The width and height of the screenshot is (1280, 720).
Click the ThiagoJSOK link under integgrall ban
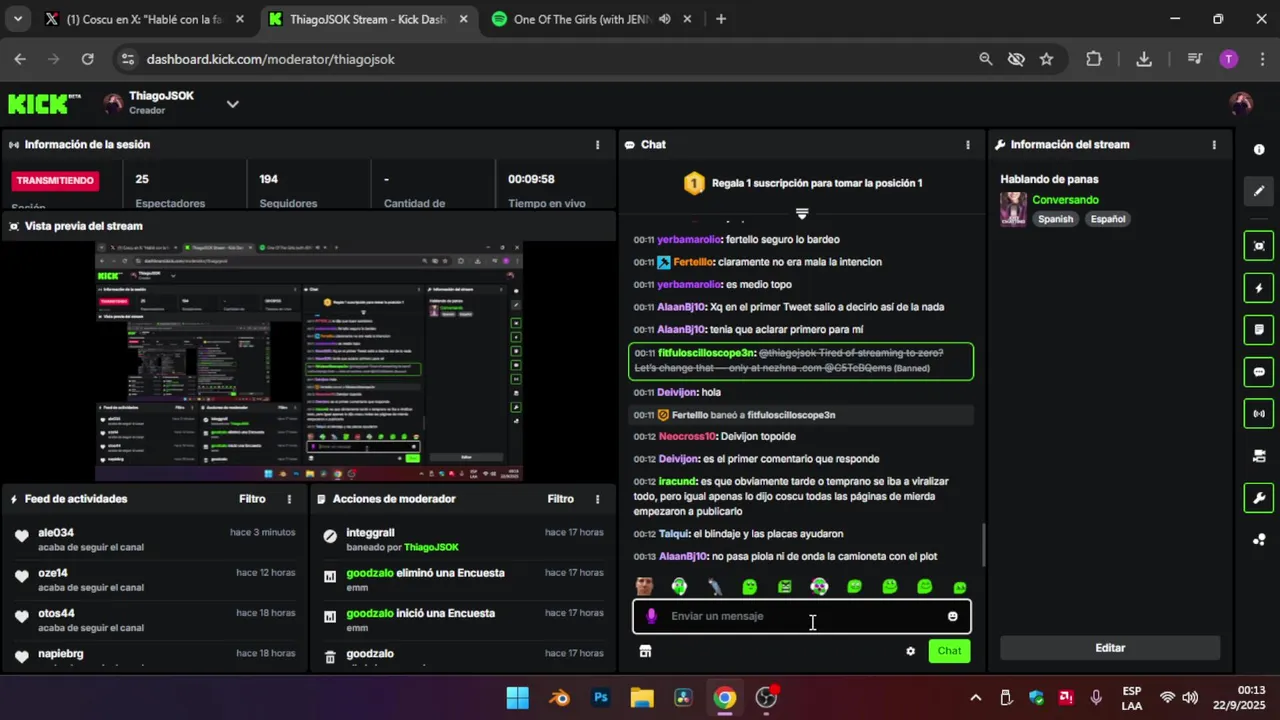[431, 547]
